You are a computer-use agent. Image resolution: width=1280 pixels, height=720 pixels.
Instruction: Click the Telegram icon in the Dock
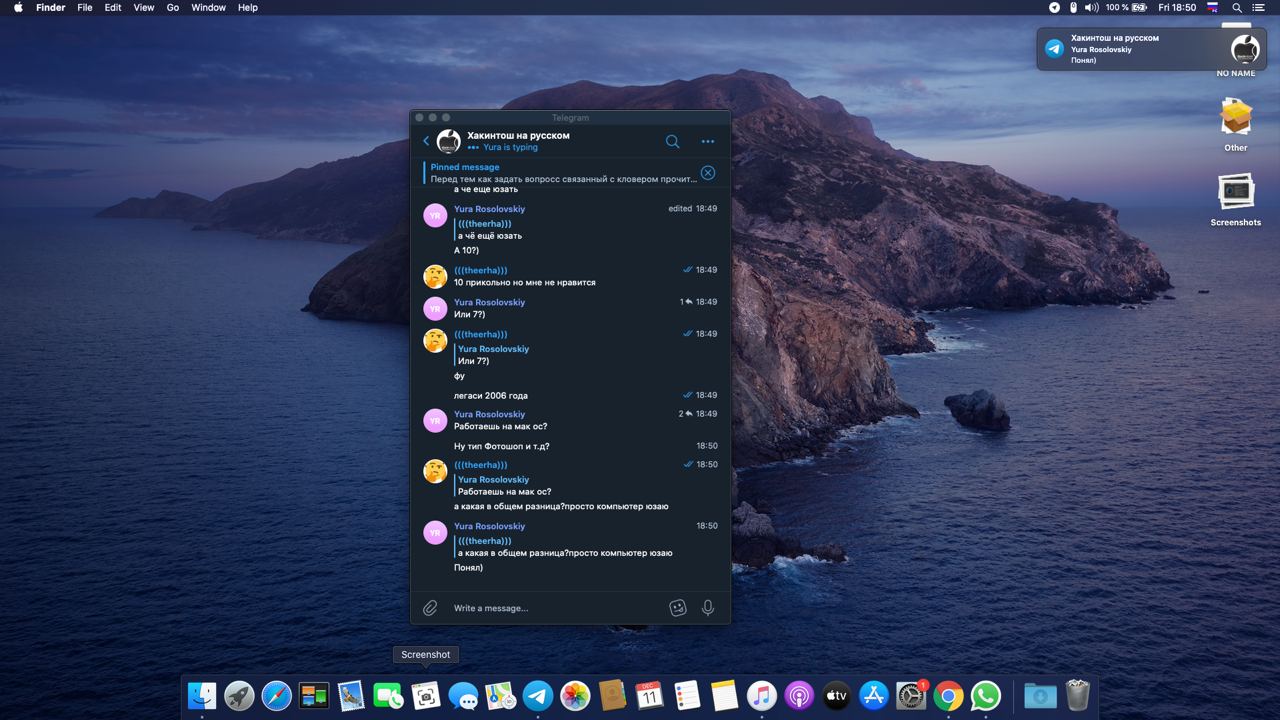pos(538,695)
